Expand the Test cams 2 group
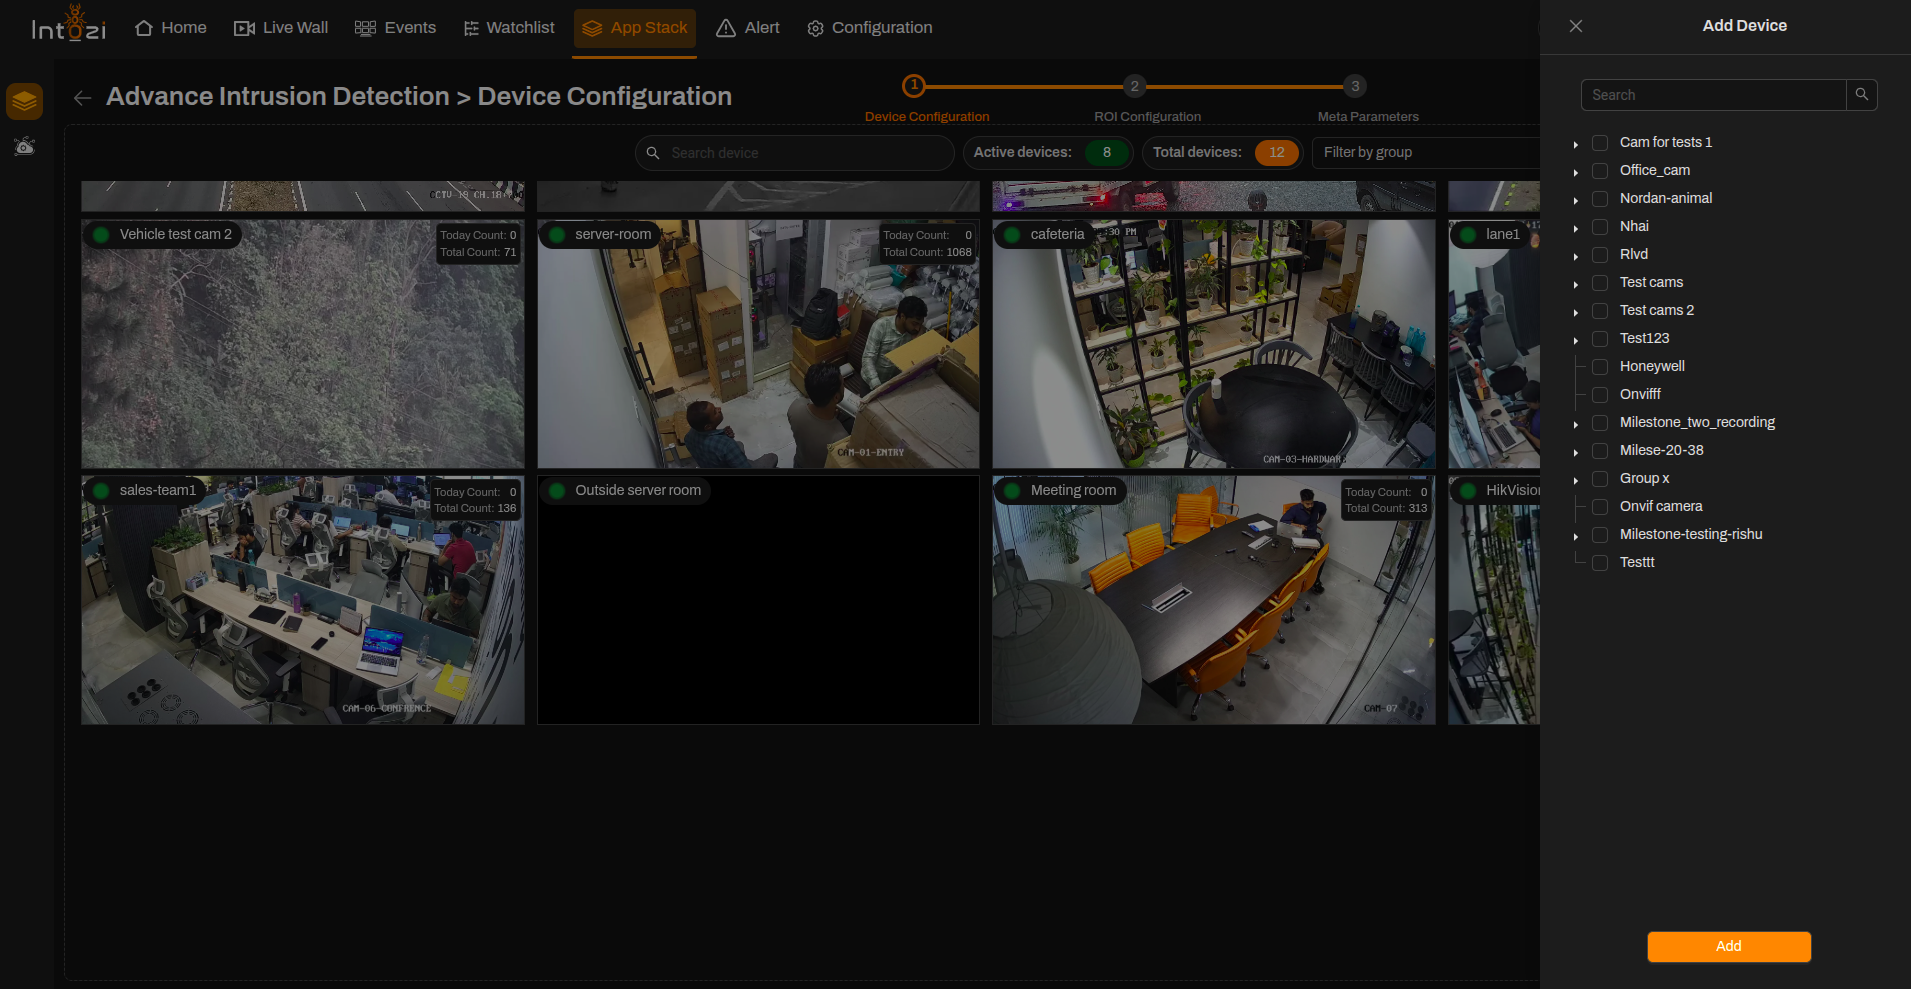 pos(1576,312)
